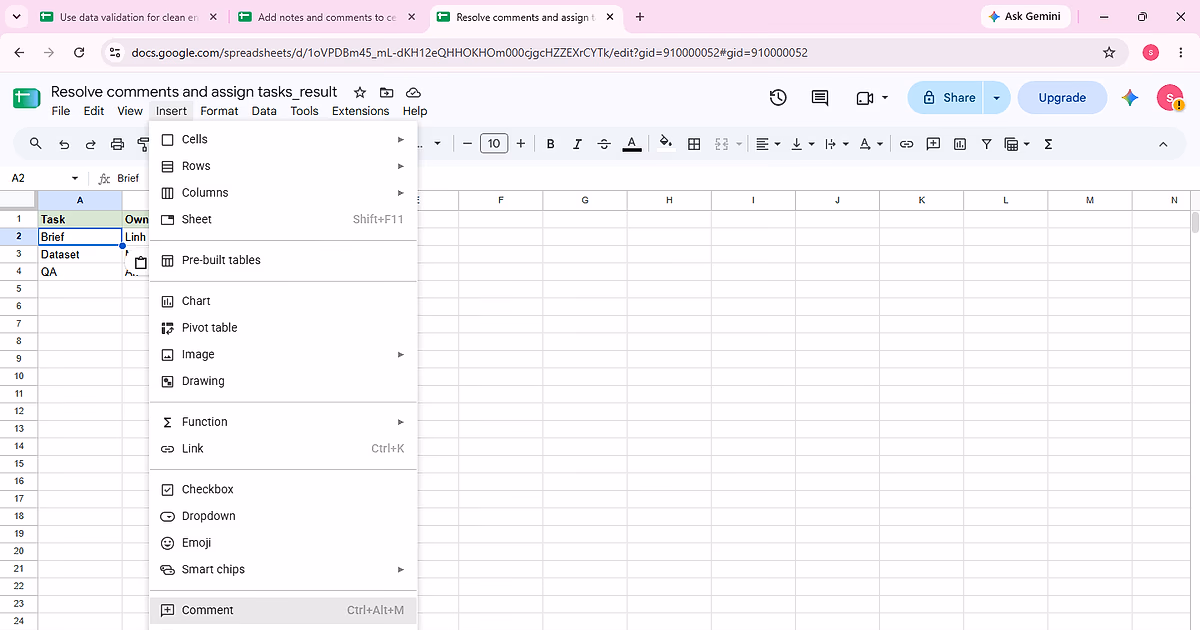Viewport: 1200px width, 630px height.
Task: Open the fill color picker
Action: click(667, 144)
